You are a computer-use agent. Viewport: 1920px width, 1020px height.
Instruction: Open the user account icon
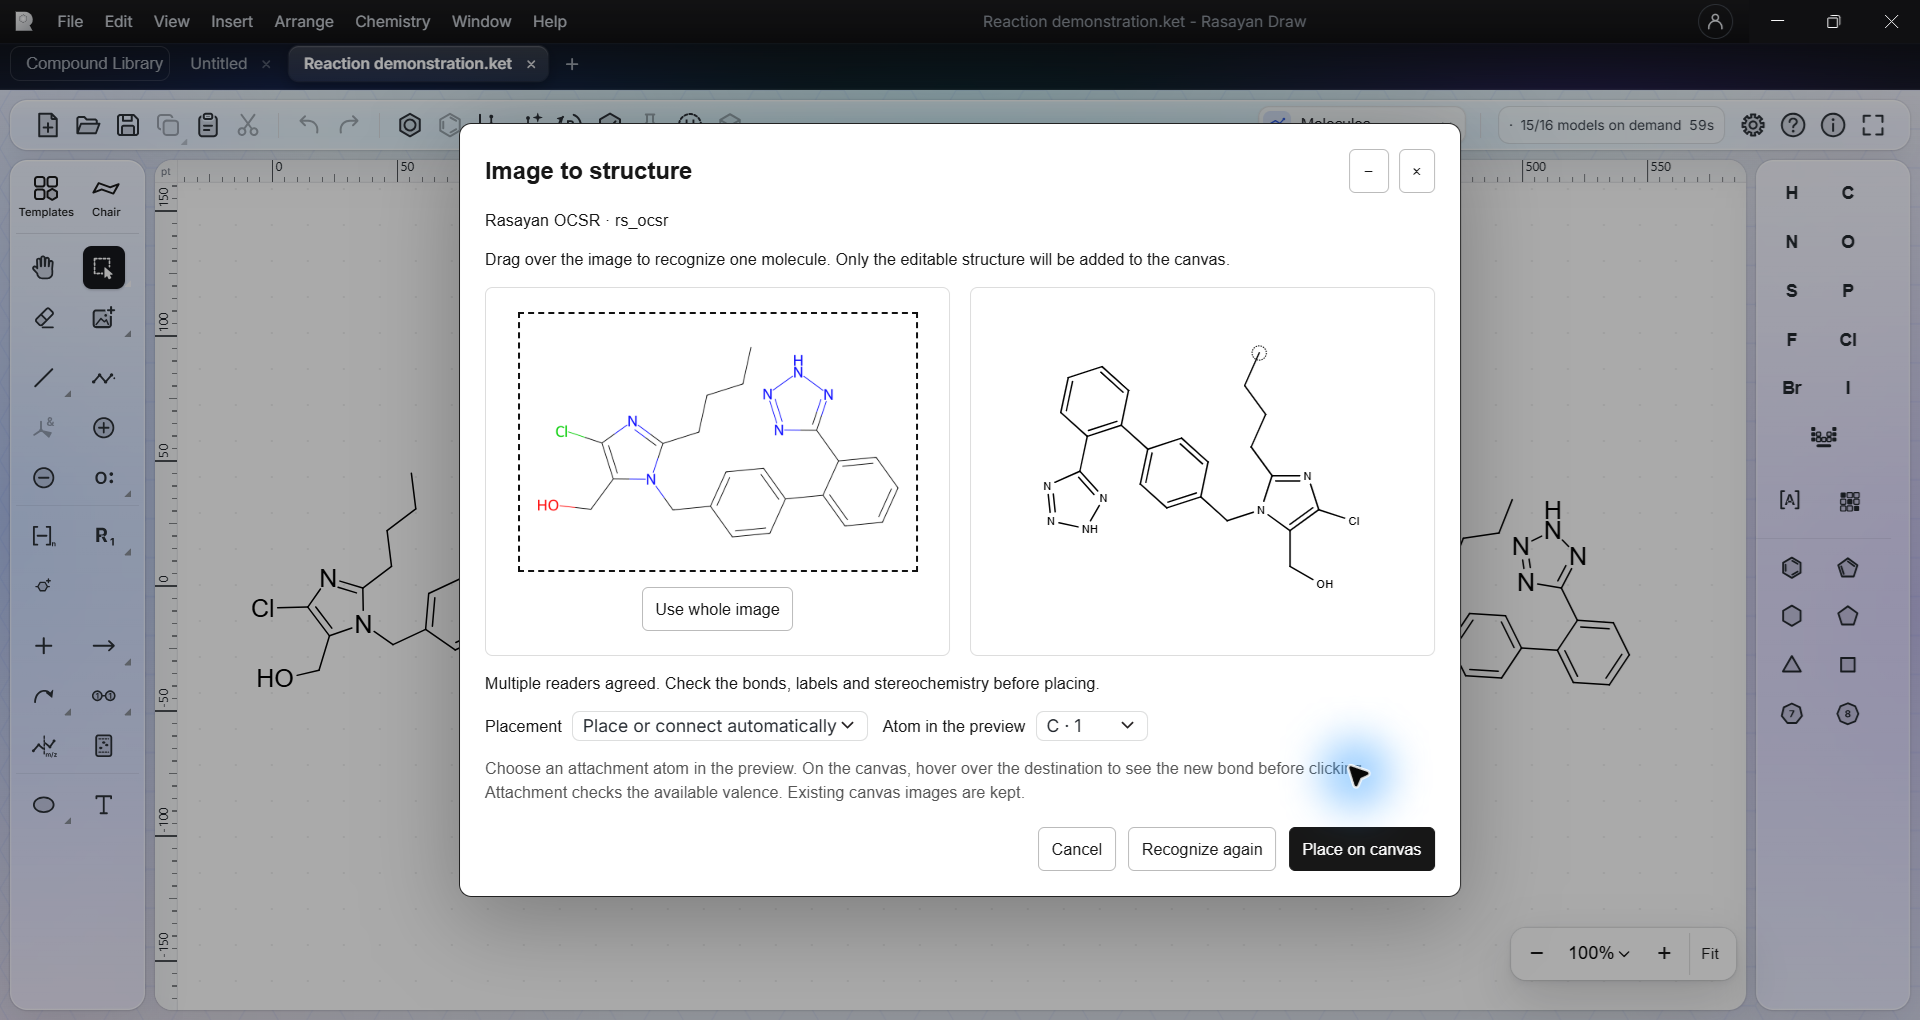point(1715,21)
